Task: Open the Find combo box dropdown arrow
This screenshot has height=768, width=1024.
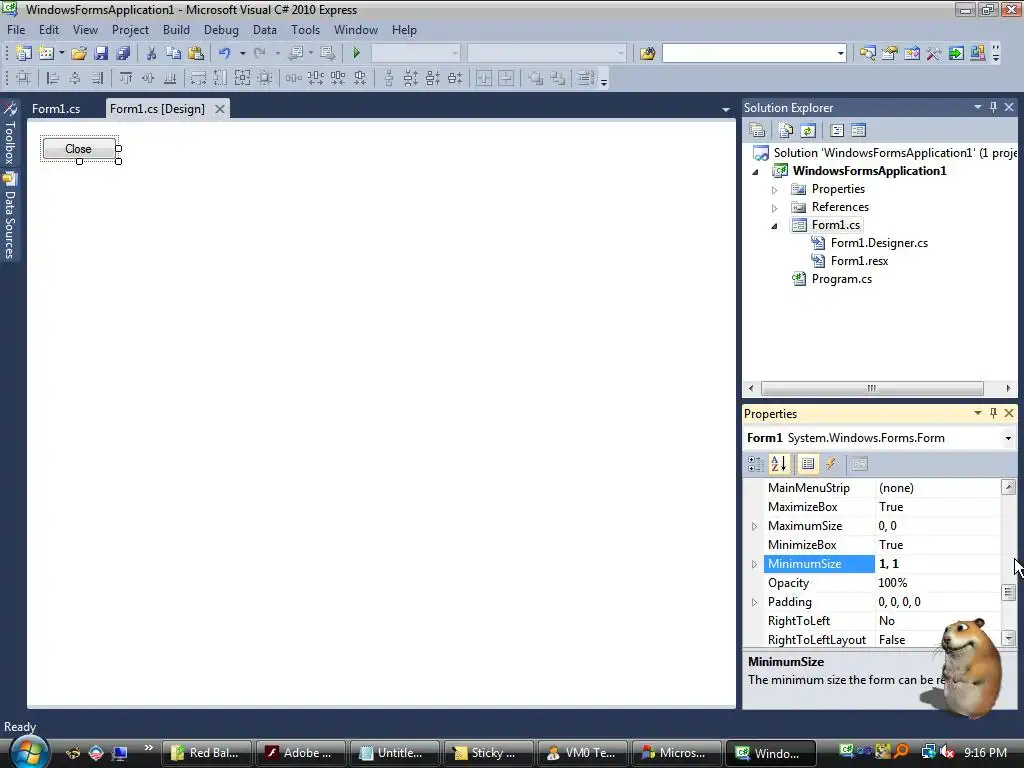Action: (840, 53)
